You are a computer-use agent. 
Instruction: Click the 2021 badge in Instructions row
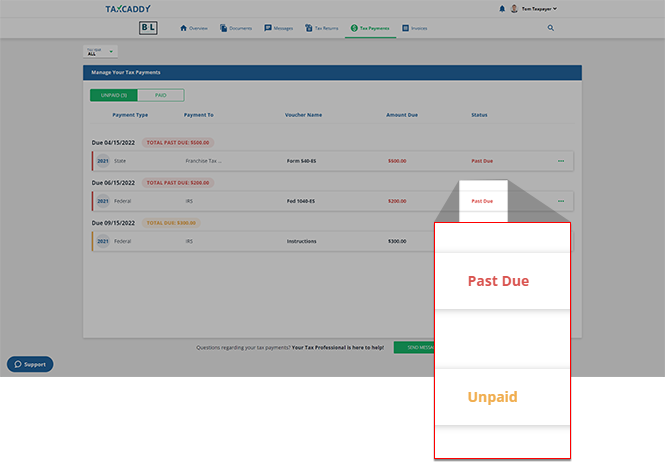(x=103, y=241)
